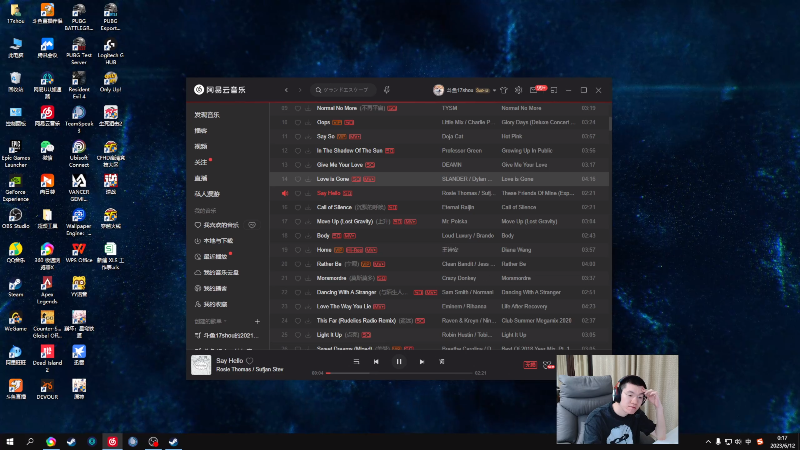Viewport: 800px width, 450px height.
Task: Open the settings gear icon in title bar
Action: tap(518, 90)
